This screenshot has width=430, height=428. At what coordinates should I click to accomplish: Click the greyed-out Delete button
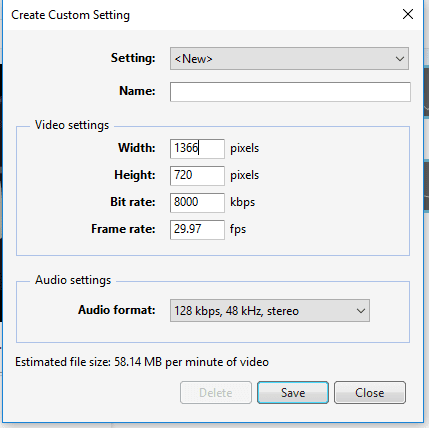[216, 393]
